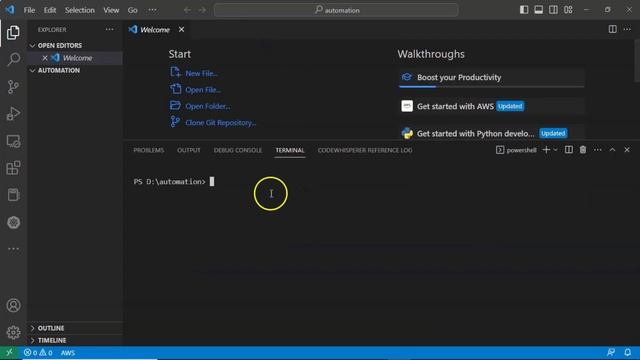This screenshot has width=640, height=360.
Task: Switch to the Terminal panel tab
Action: 290,150
